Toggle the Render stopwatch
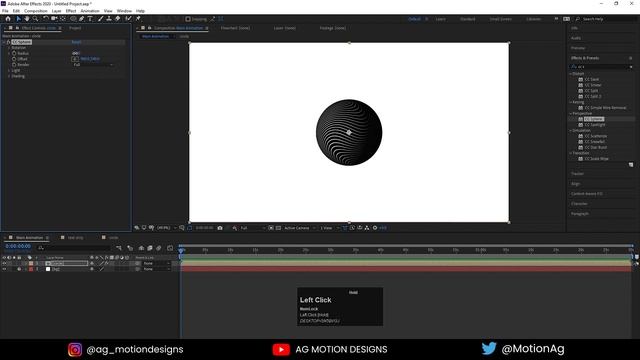Viewport: 640px width, 360px height. (14, 64)
